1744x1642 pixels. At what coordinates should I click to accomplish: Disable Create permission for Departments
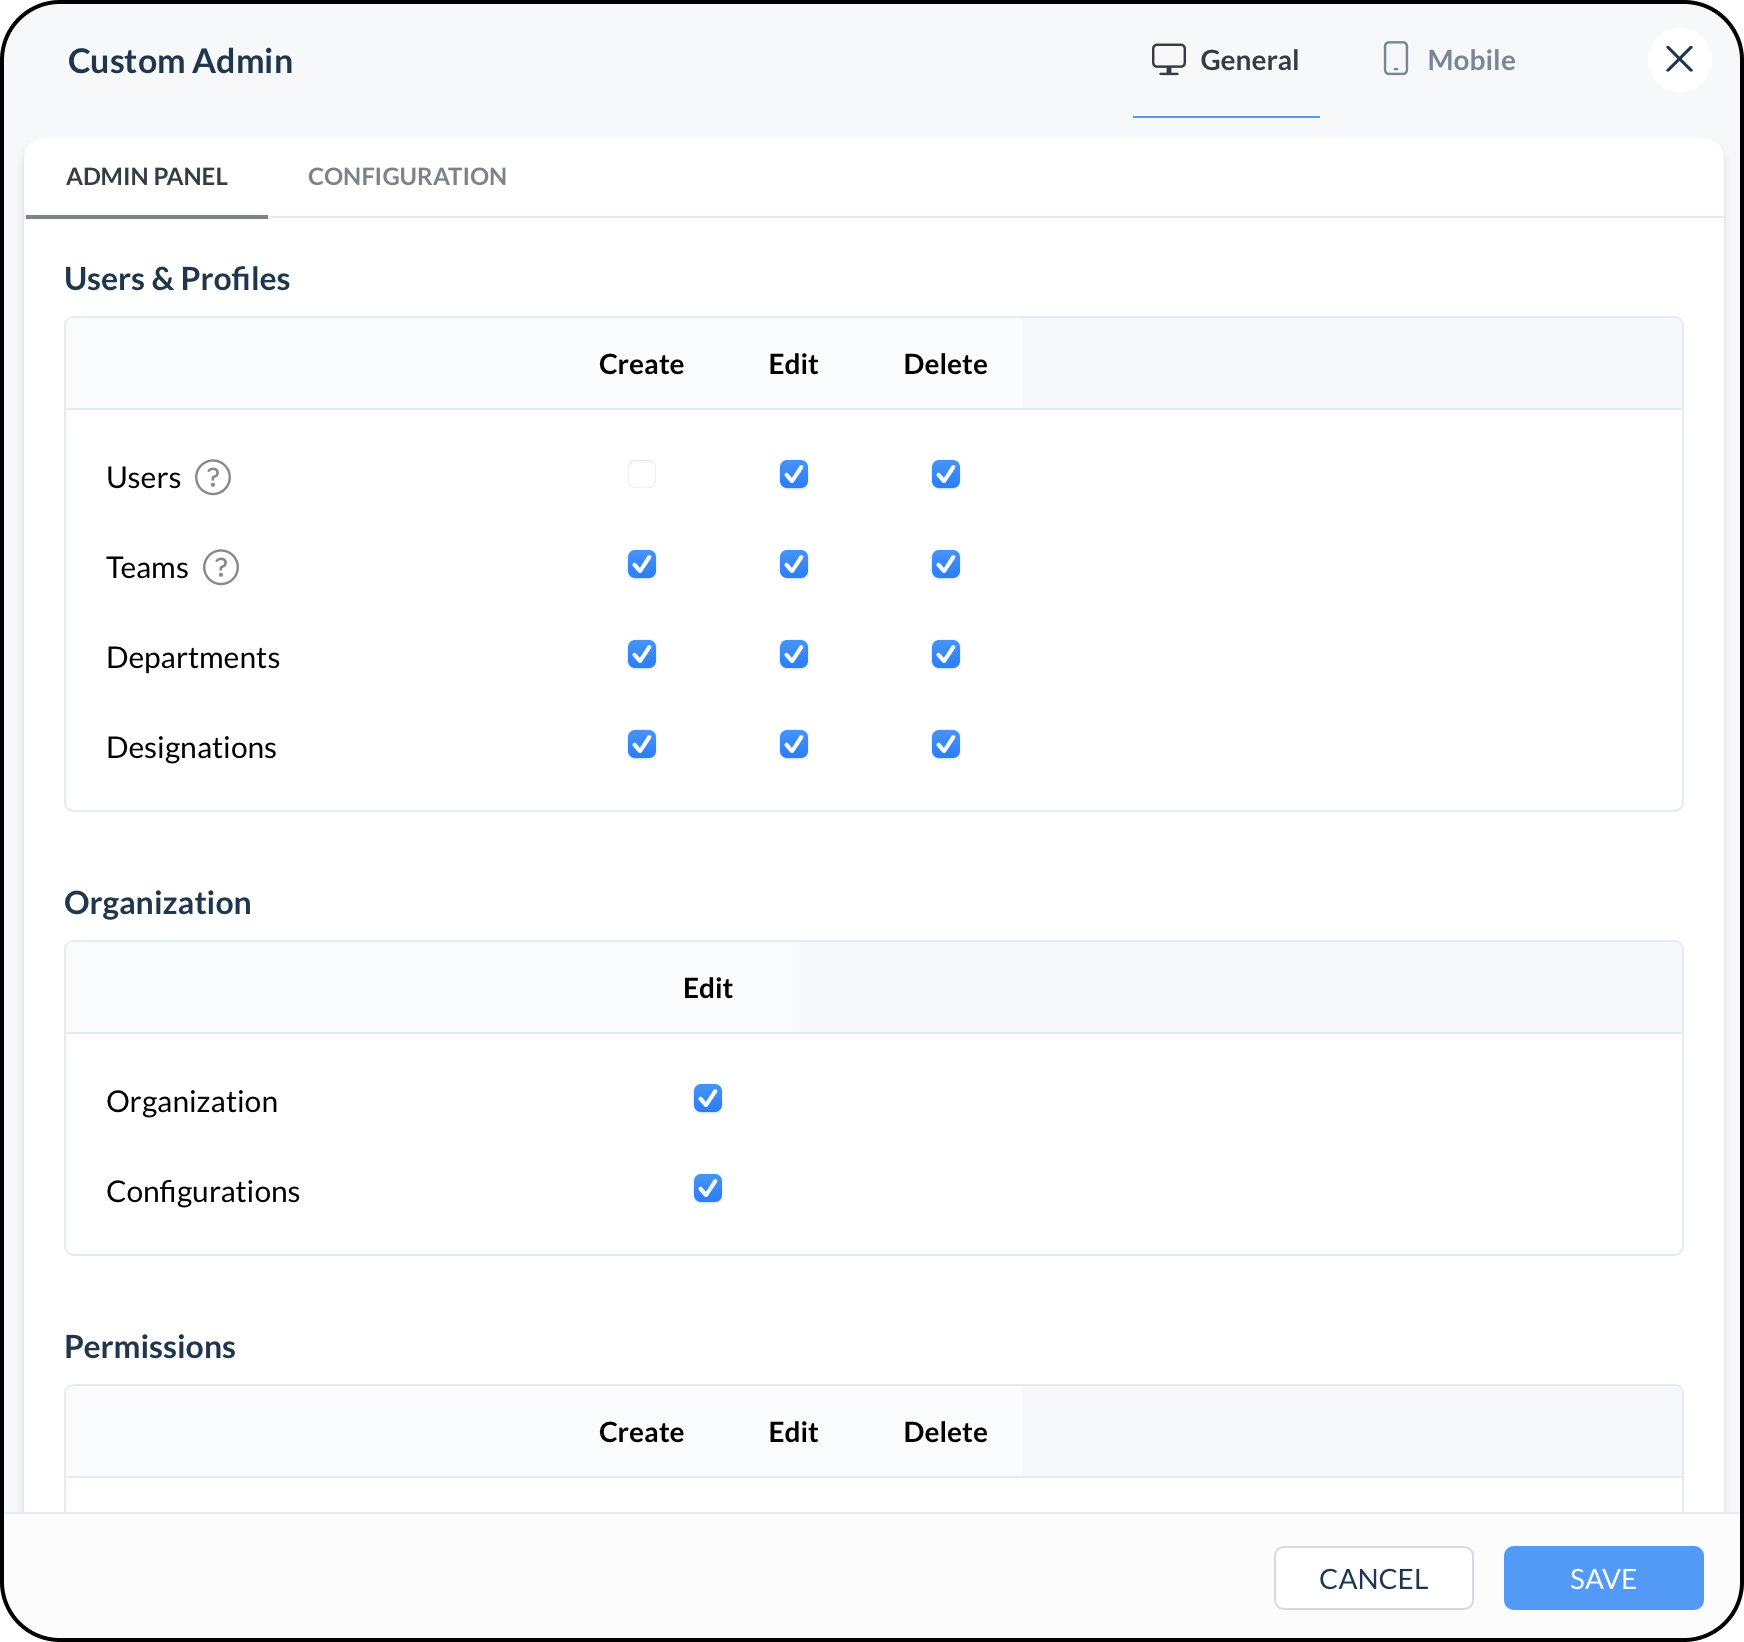tap(642, 654)
